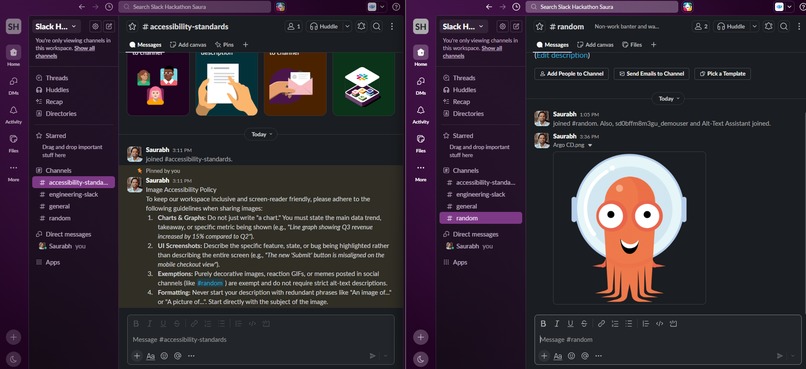Toggle underline in #random composer

tap(571, 323)
